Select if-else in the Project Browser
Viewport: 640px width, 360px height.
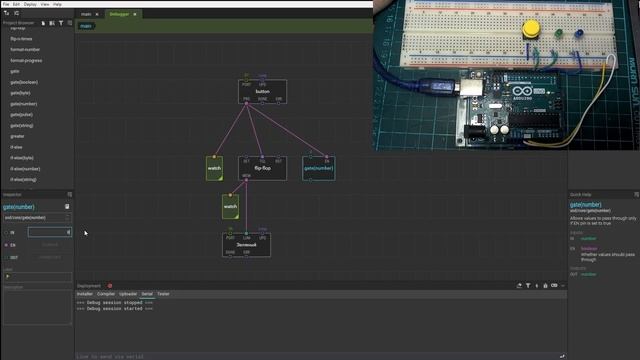[16, 147]
